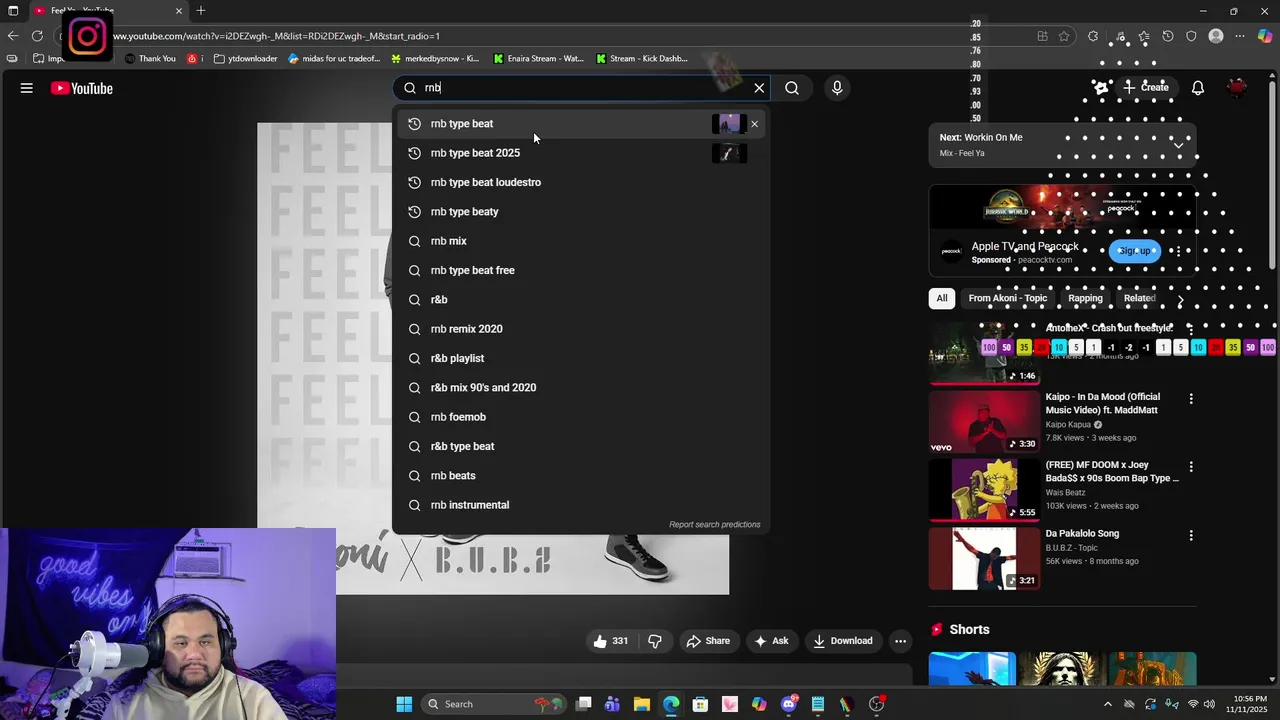Open the Windows Start menu

pos(404,704)
